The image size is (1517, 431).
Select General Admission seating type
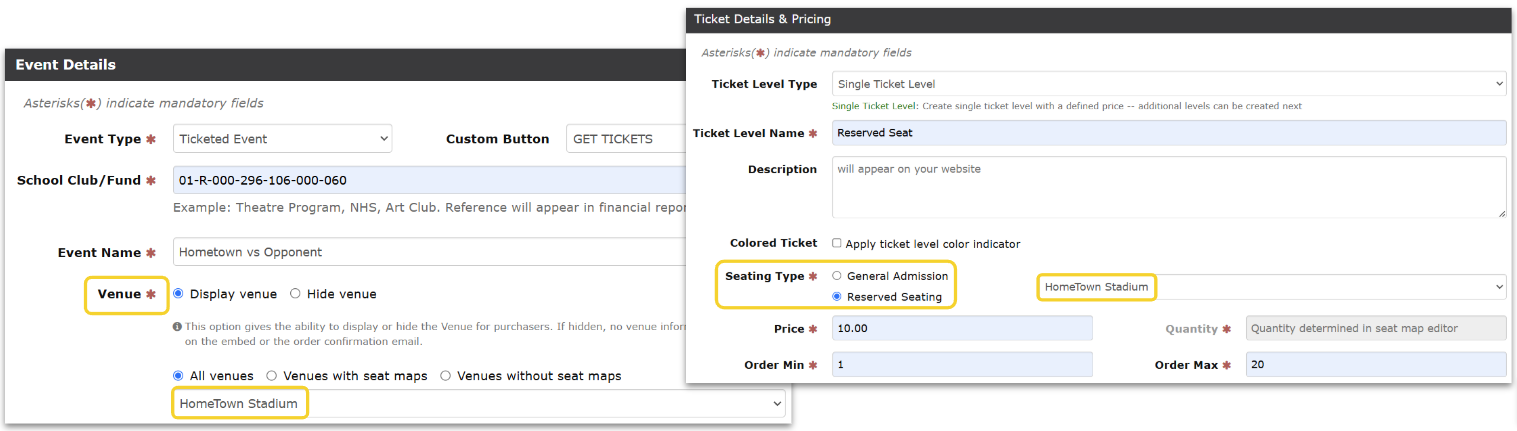pos(837,276)
